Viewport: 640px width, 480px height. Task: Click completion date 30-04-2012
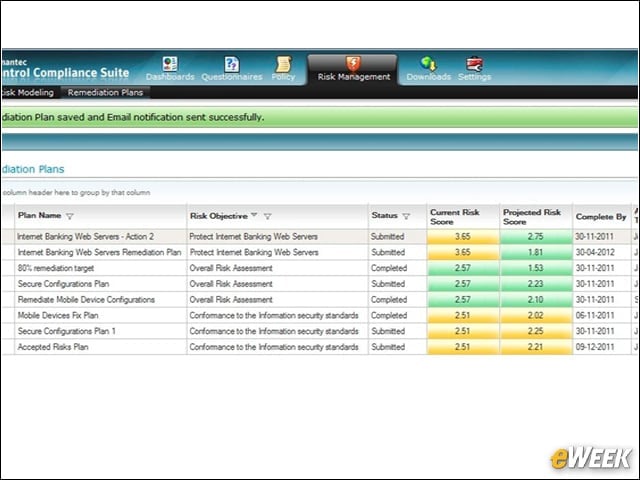tap(595, 252)
